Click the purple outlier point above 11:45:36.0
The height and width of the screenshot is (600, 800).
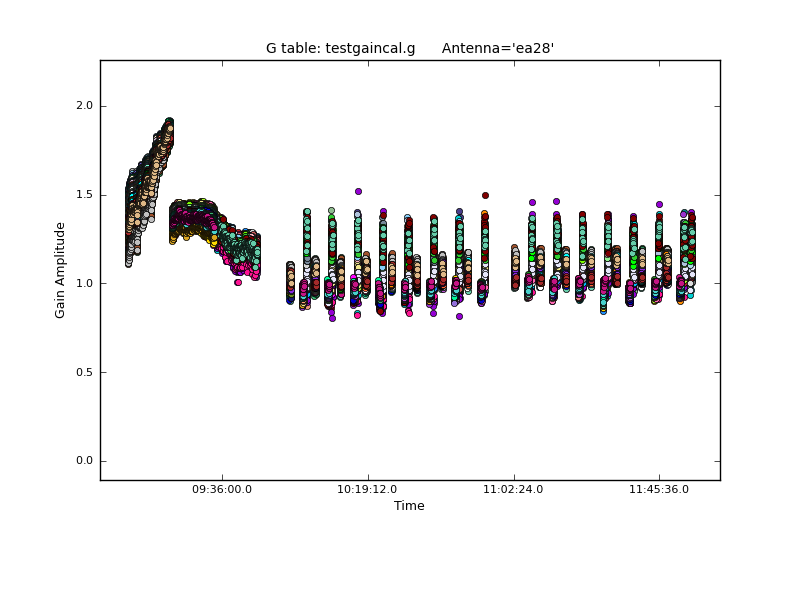coord(659,204)
